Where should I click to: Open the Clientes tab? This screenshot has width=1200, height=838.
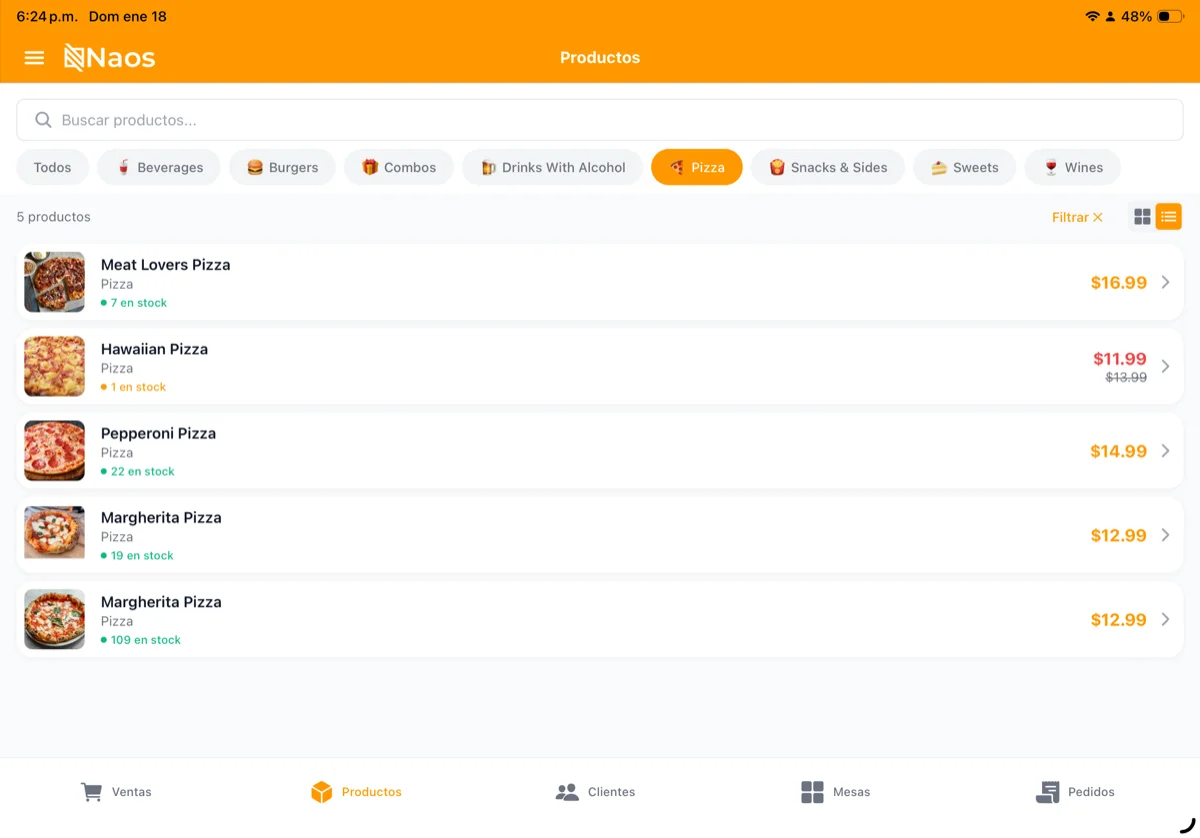coord(595,792)
